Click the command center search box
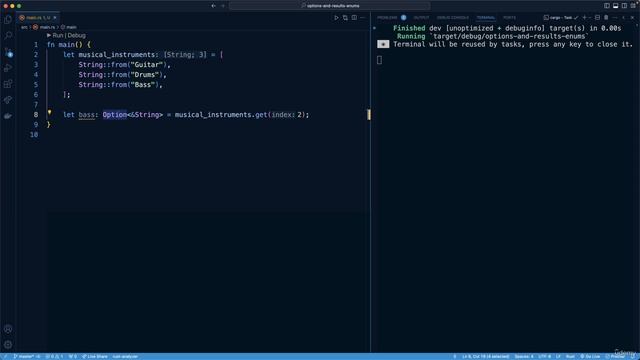The width and height of the screenshot is (640, 360). 330,6
